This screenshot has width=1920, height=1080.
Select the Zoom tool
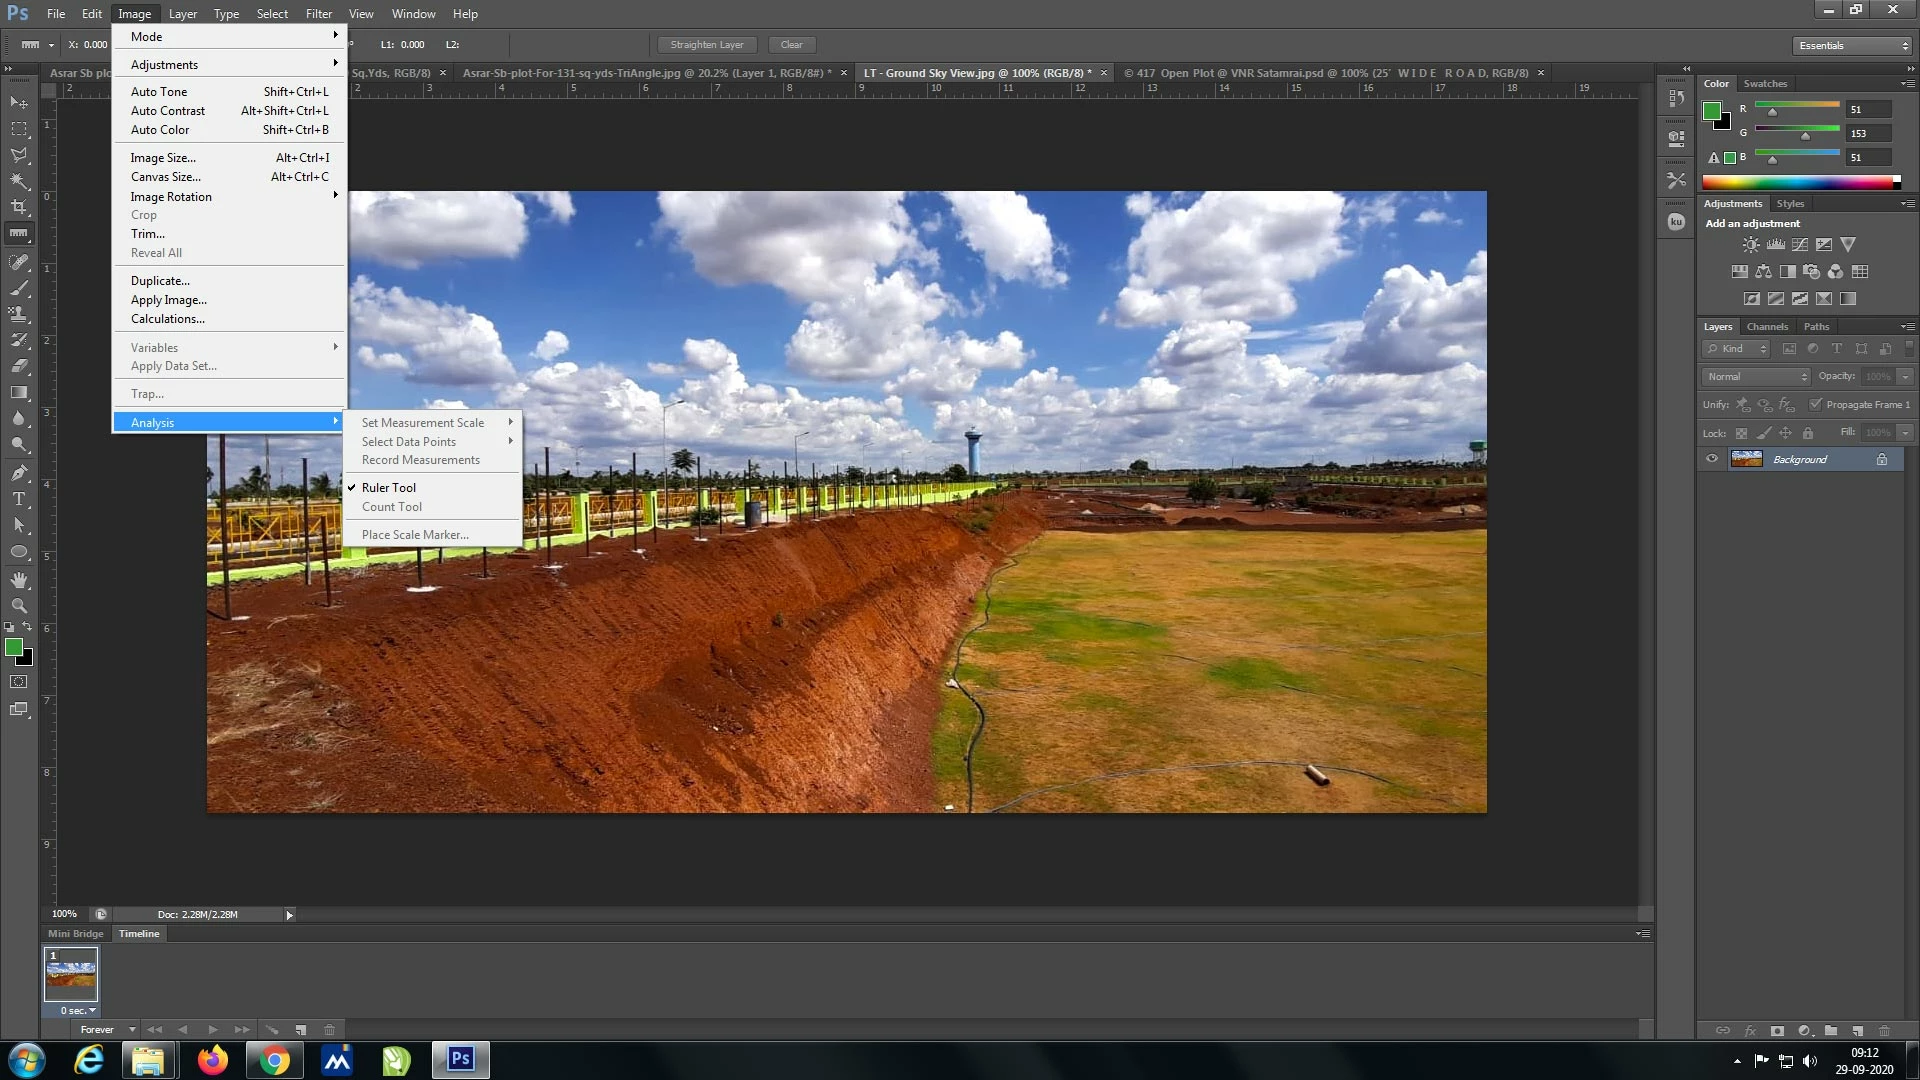click(19, 606)
